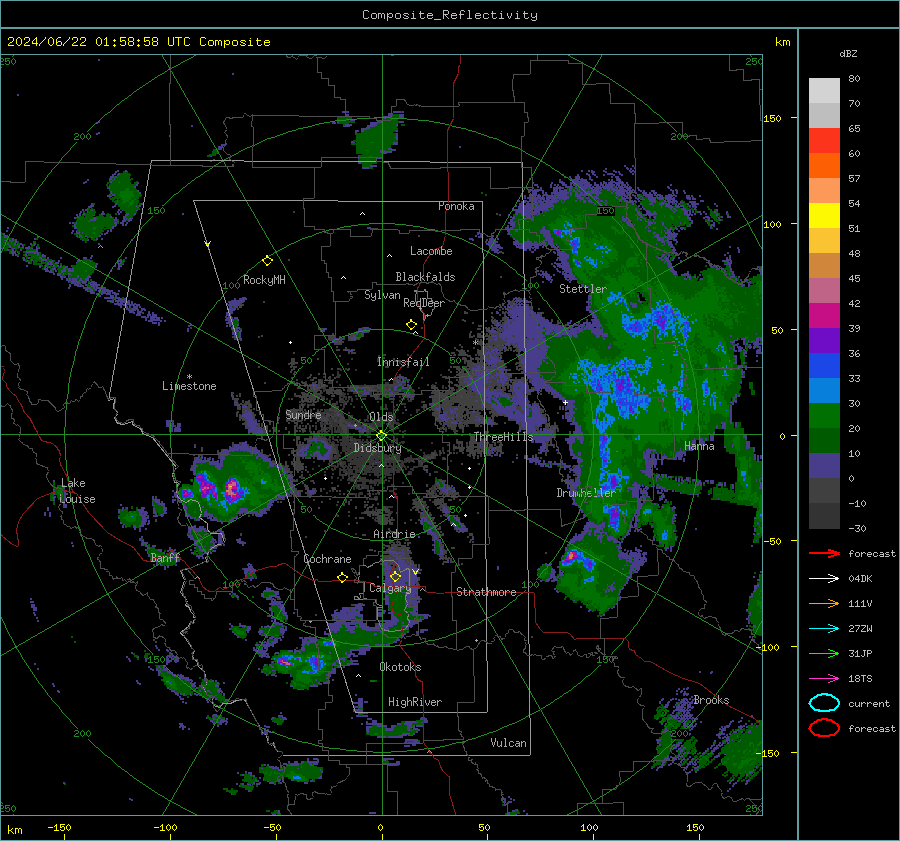Click the green 30 dBZ color swatch

click(x=824, y=416)
